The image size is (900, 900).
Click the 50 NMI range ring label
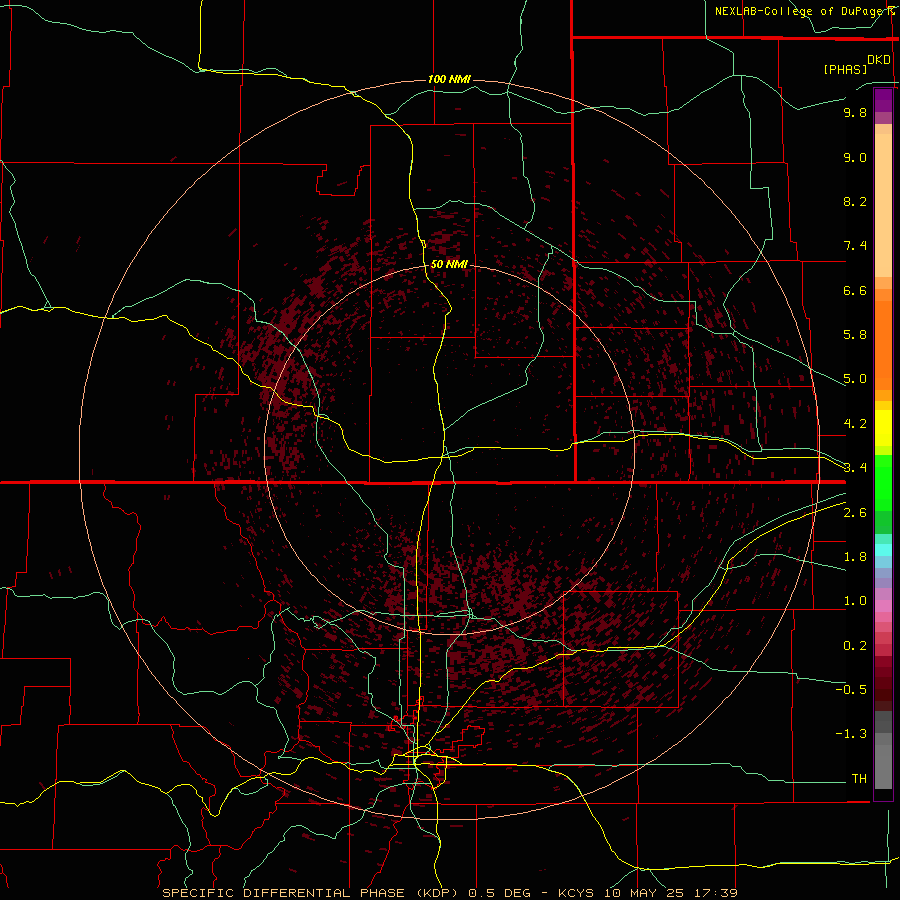(449, 264)
